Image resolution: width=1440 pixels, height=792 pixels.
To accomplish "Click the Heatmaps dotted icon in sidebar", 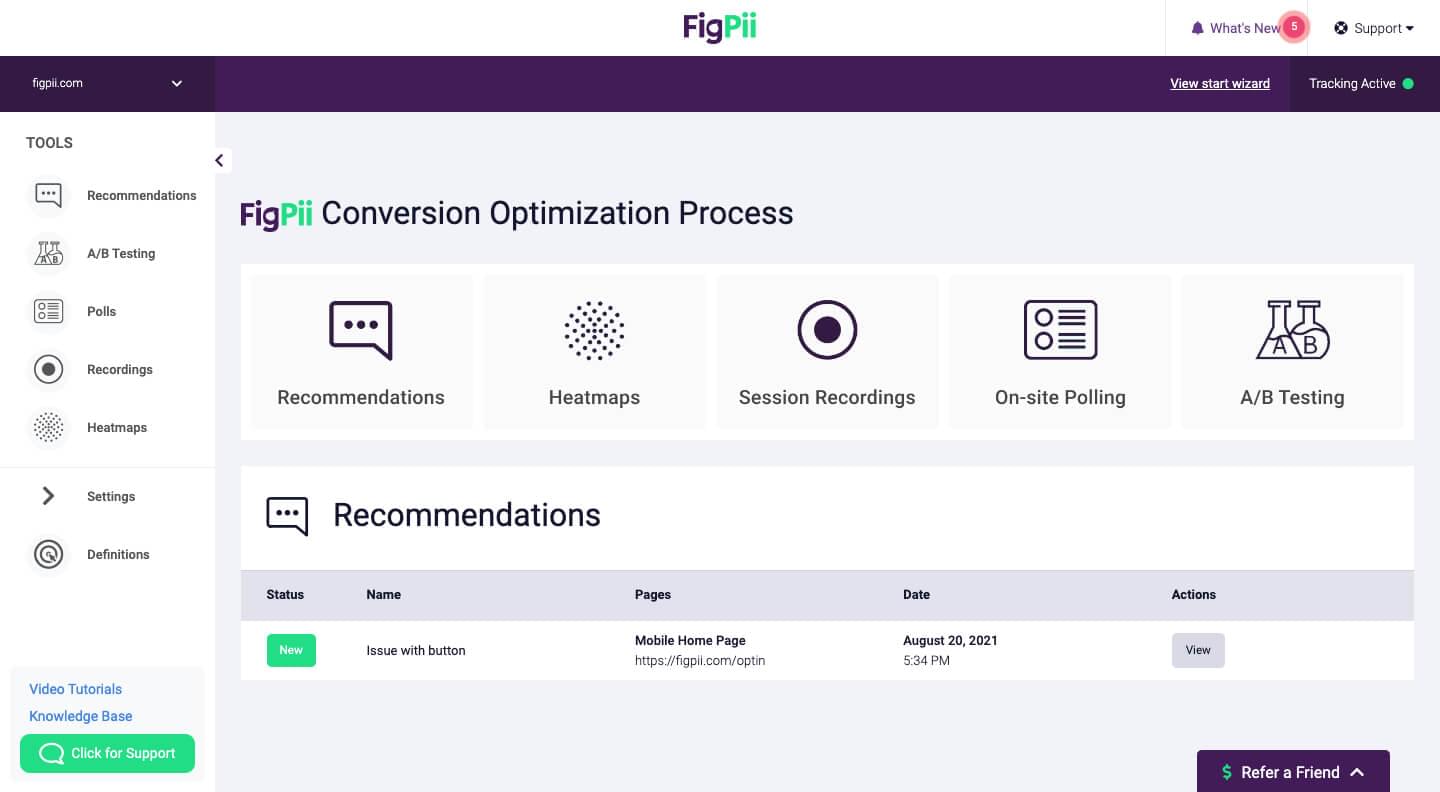I will tap(48, 428).
